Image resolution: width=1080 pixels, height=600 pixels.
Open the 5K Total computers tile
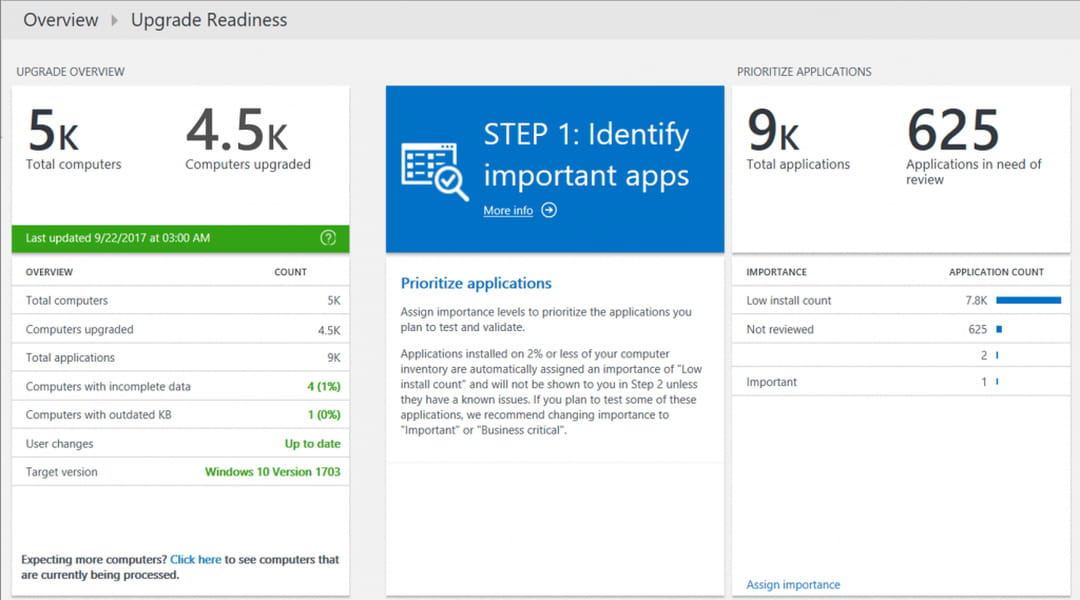(x=73, y=138)
